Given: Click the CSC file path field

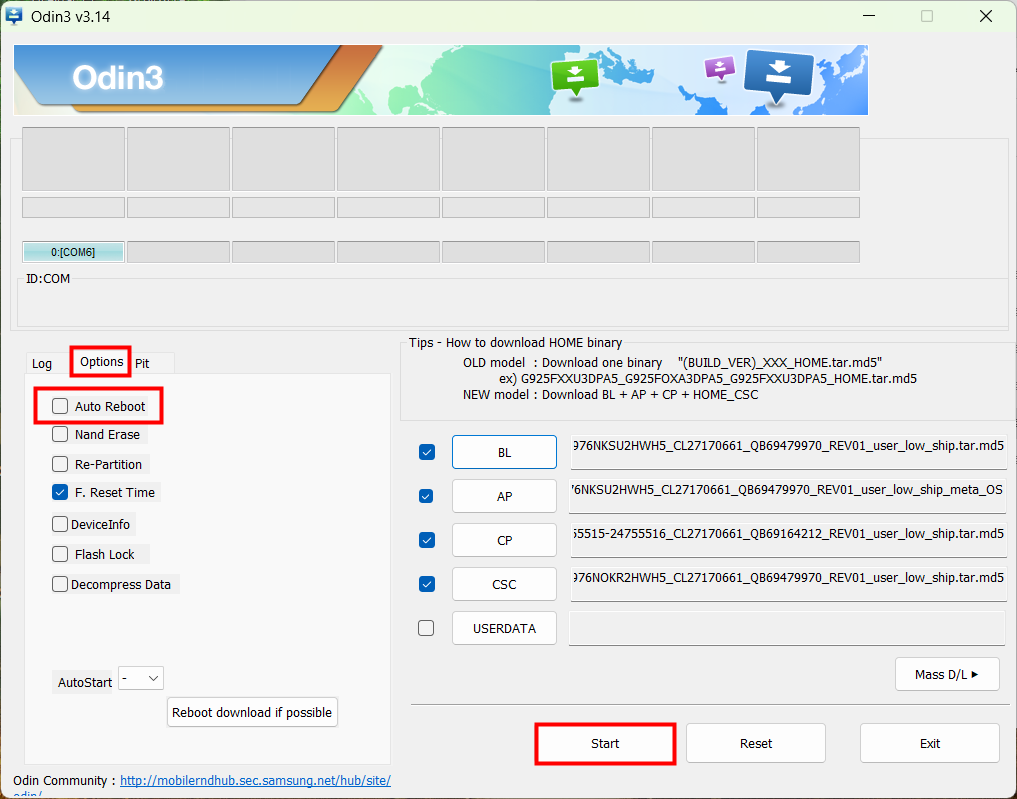Looking at the screenshot, I should [x=788, y=584].
